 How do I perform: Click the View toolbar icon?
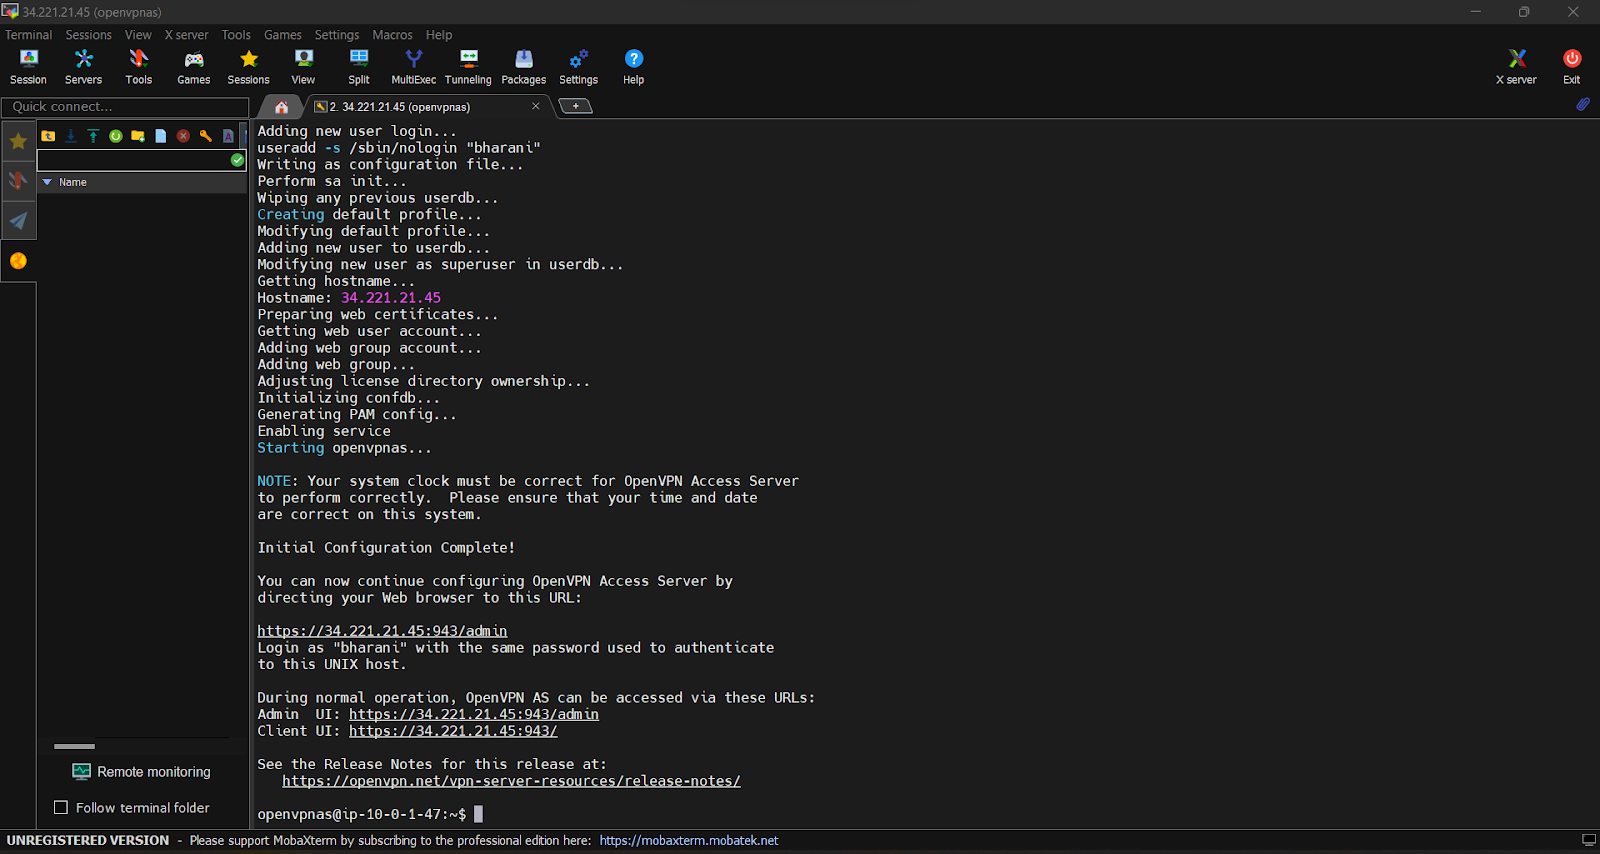303,67
